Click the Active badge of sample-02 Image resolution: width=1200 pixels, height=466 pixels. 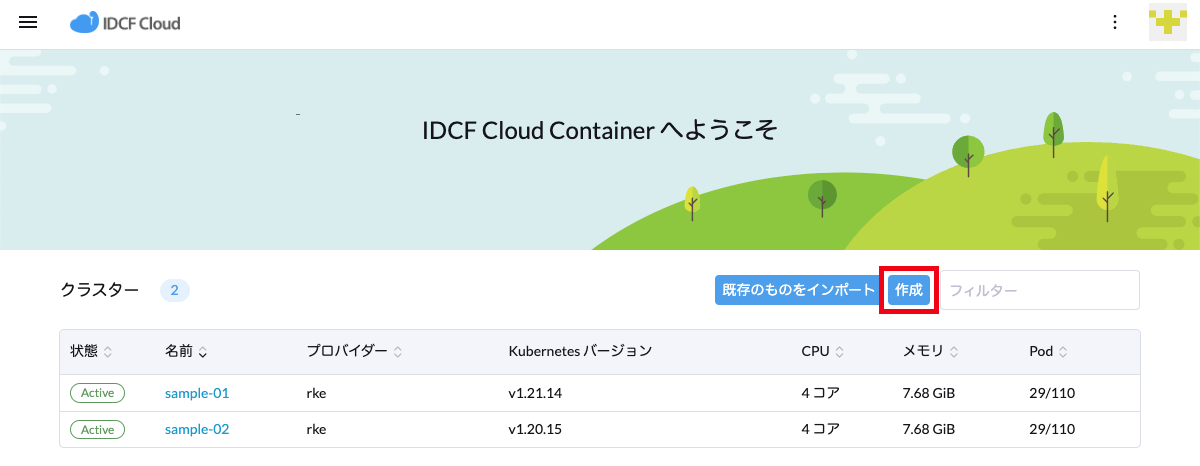[x=97, y=429]
